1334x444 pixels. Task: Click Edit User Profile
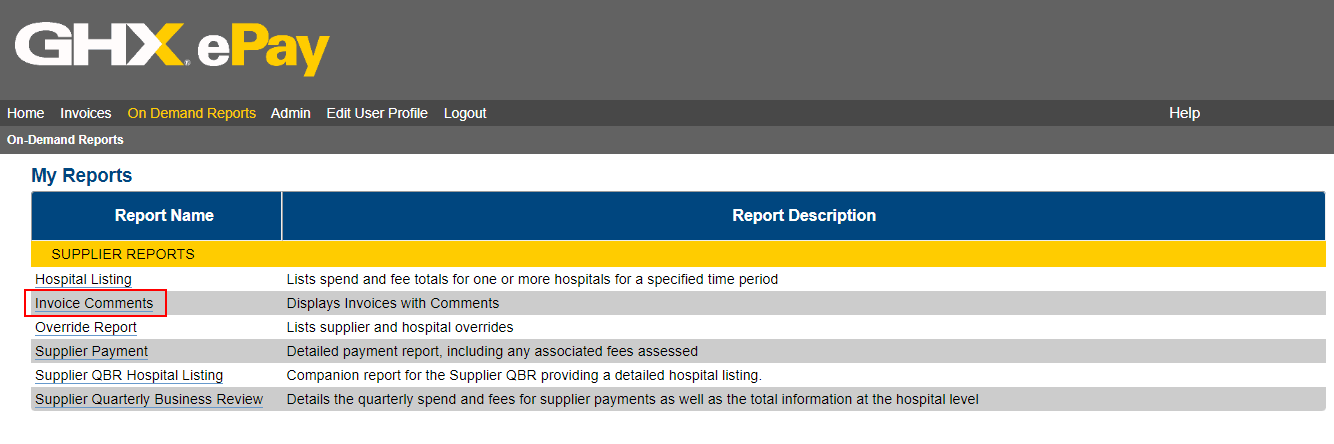376,113
